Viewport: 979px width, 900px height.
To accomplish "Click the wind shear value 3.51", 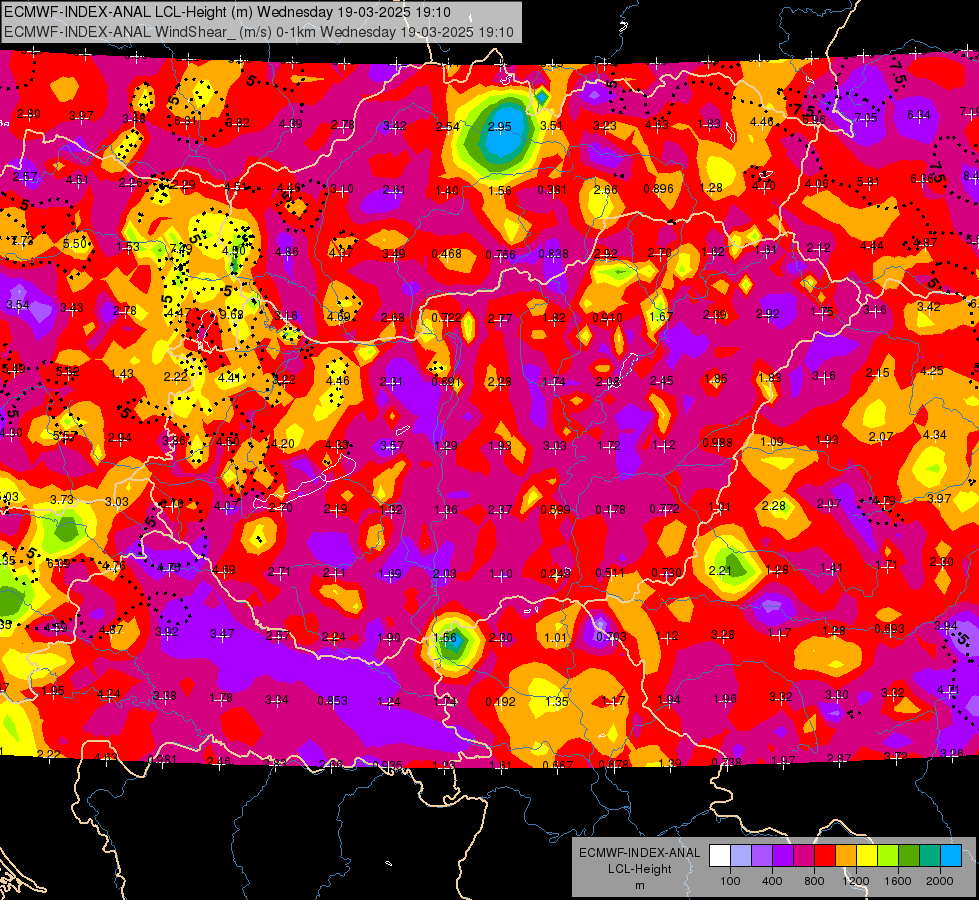I will [x=551, y=125].
